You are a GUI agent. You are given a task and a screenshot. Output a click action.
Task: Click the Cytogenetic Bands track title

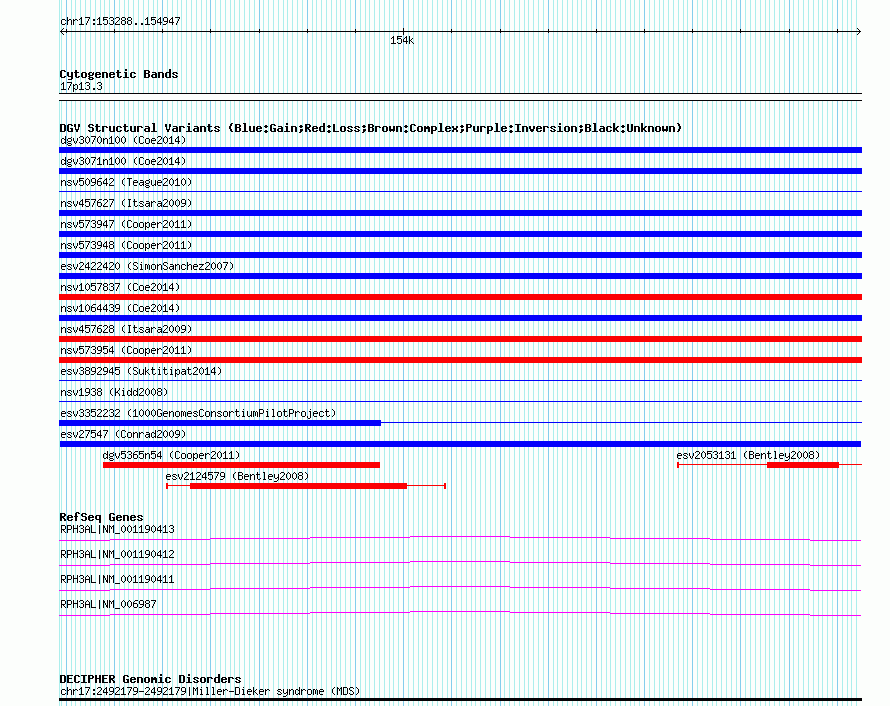[119, 74]
